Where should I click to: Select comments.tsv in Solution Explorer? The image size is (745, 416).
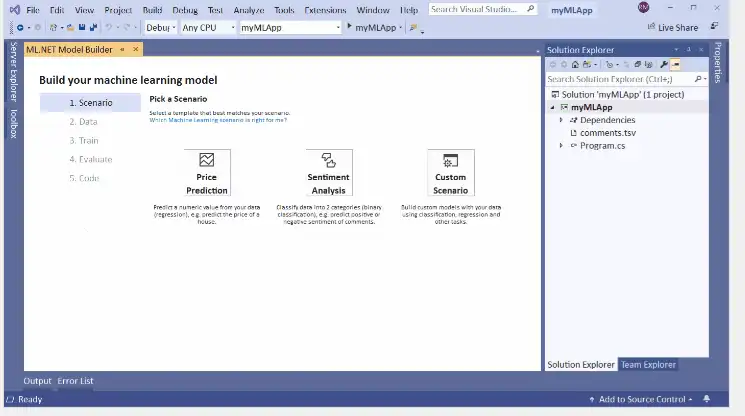[x=608, y=133]
